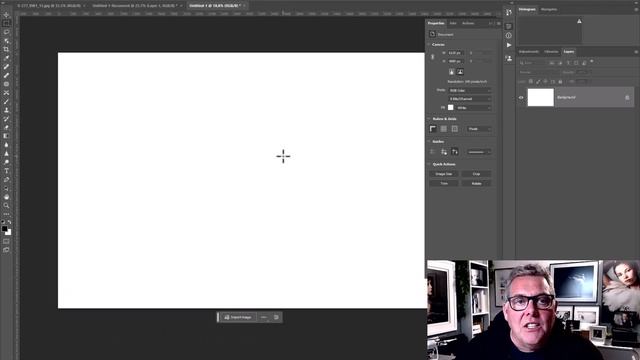Set canvas to portrait orientation
This screenshot has height=360, width=640.
451,72
